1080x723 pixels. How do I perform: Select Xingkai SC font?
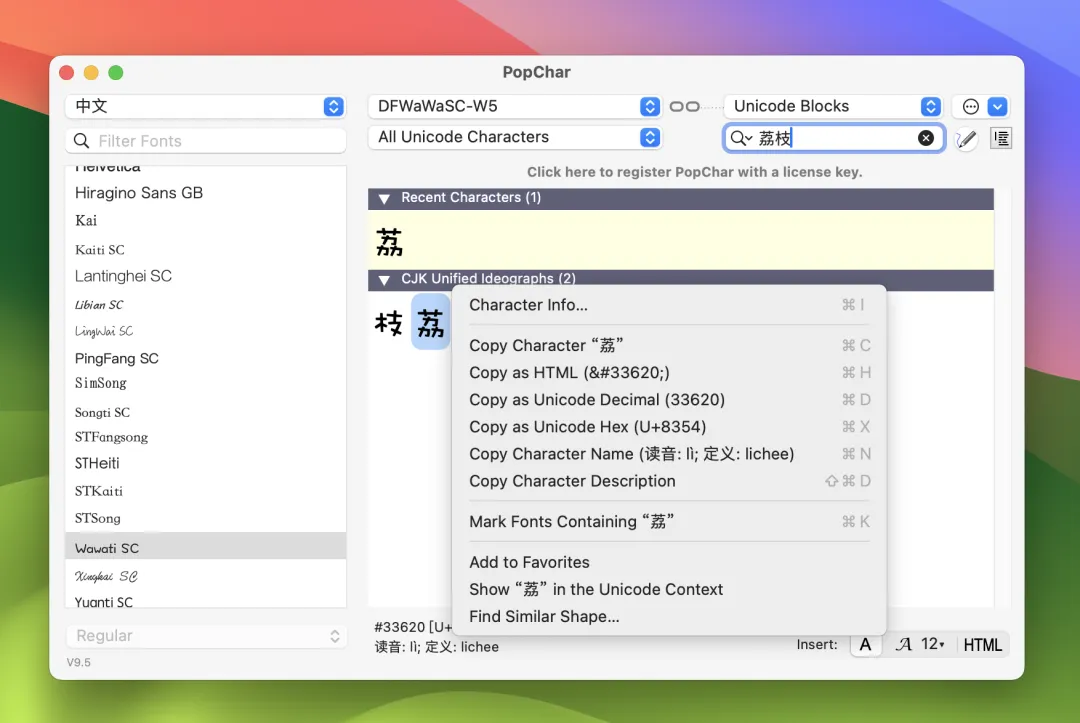click(205, 576)
